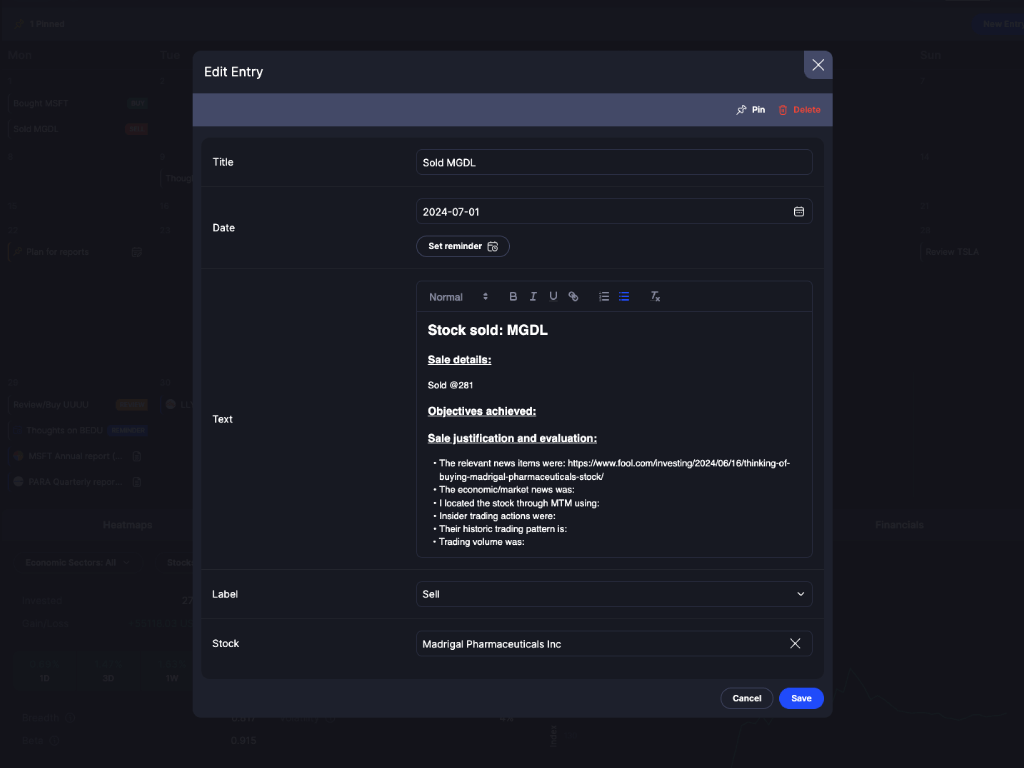
Task: Click bullet 'I located the stock through MTM using:'
Action: [519, 503]
